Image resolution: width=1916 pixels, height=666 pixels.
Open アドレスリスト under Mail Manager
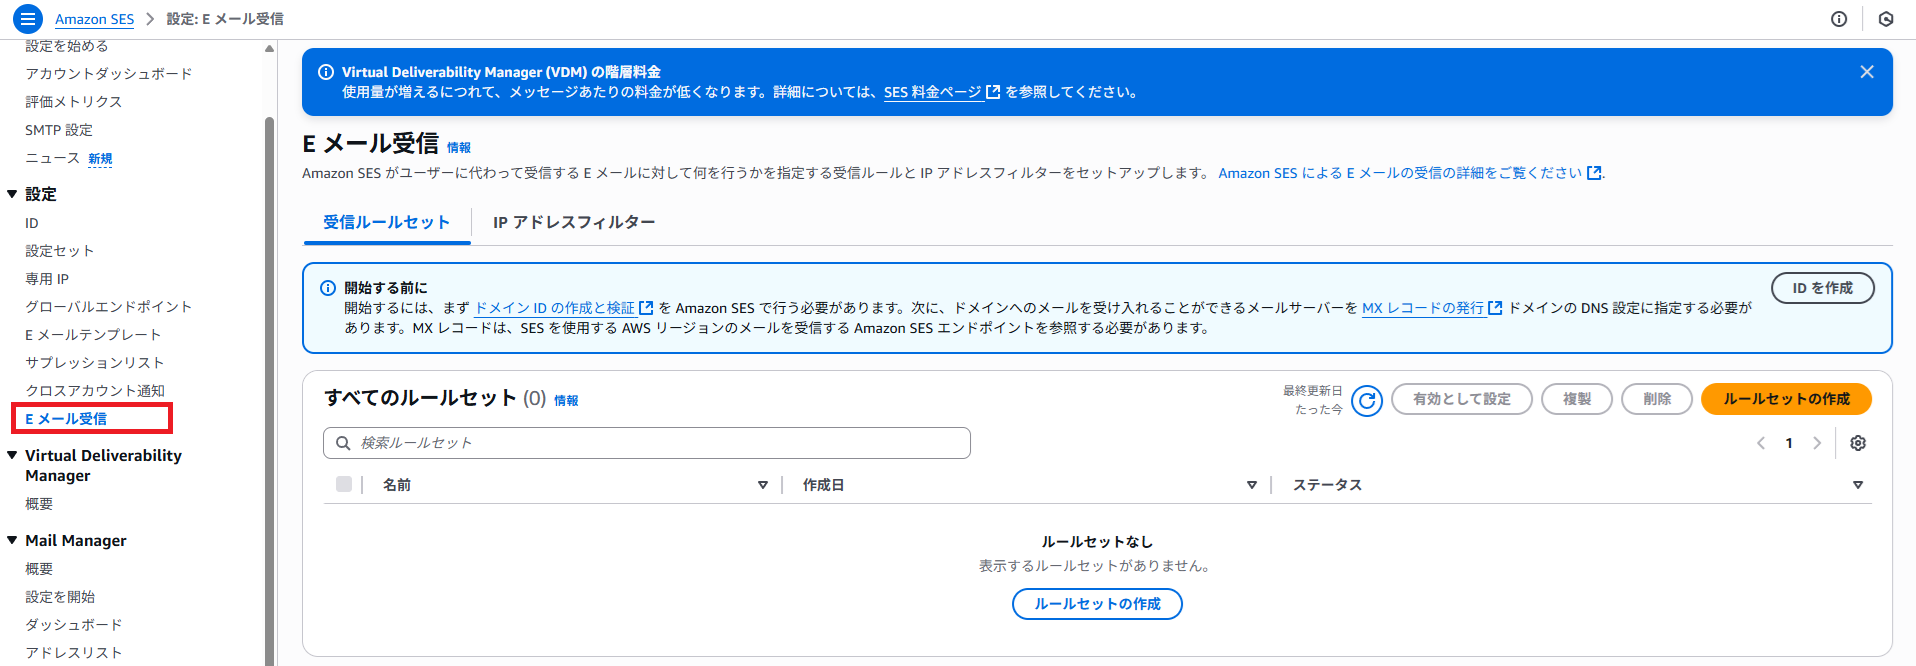click(x=74, y=653)
